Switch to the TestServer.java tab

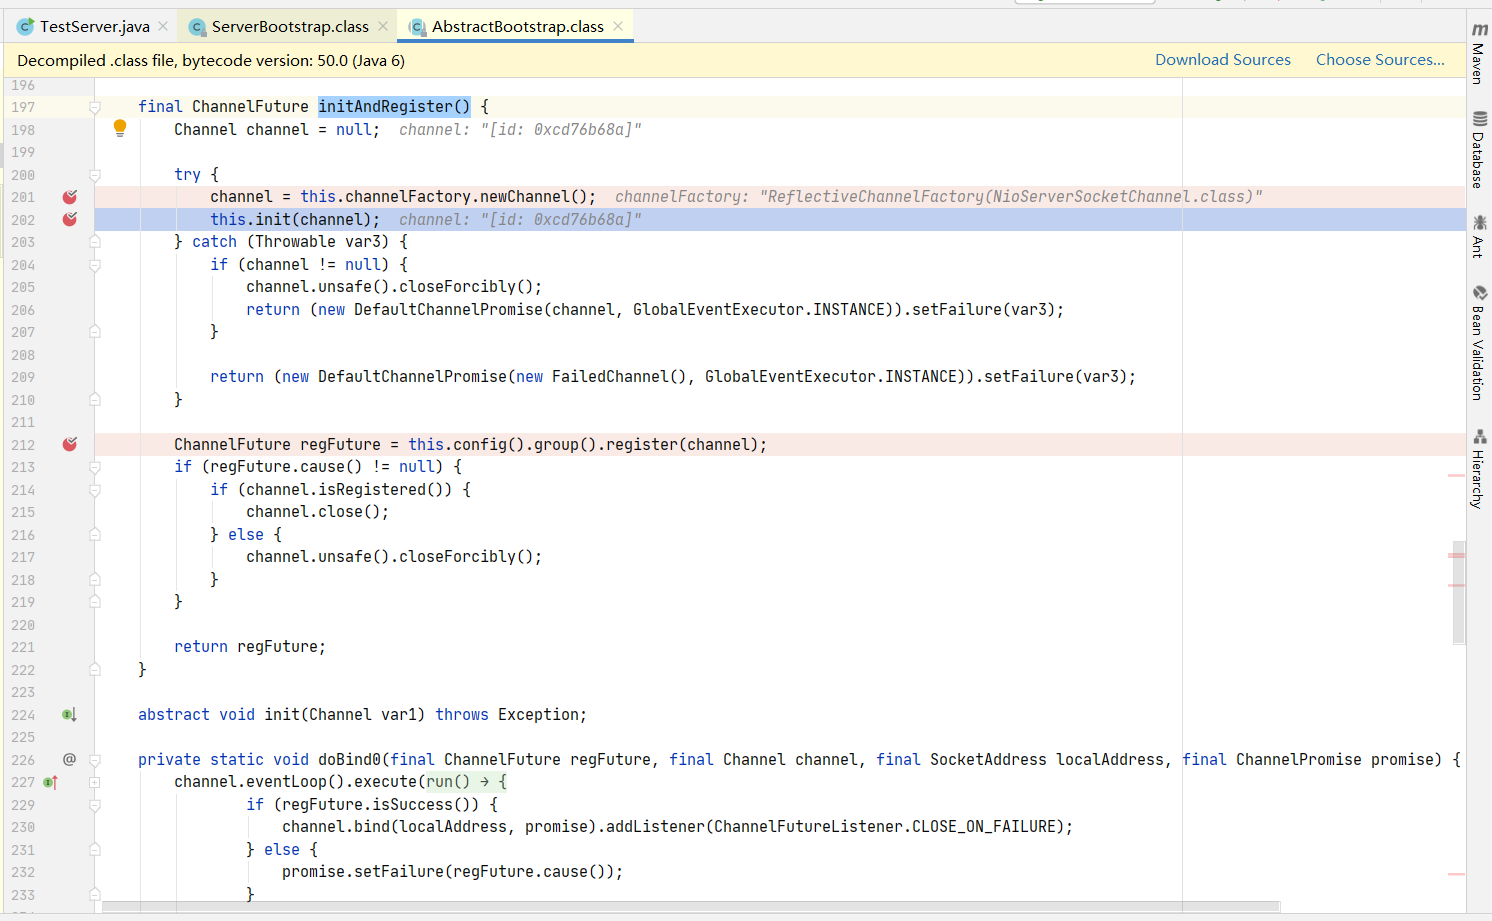click(x=94, y=27)
